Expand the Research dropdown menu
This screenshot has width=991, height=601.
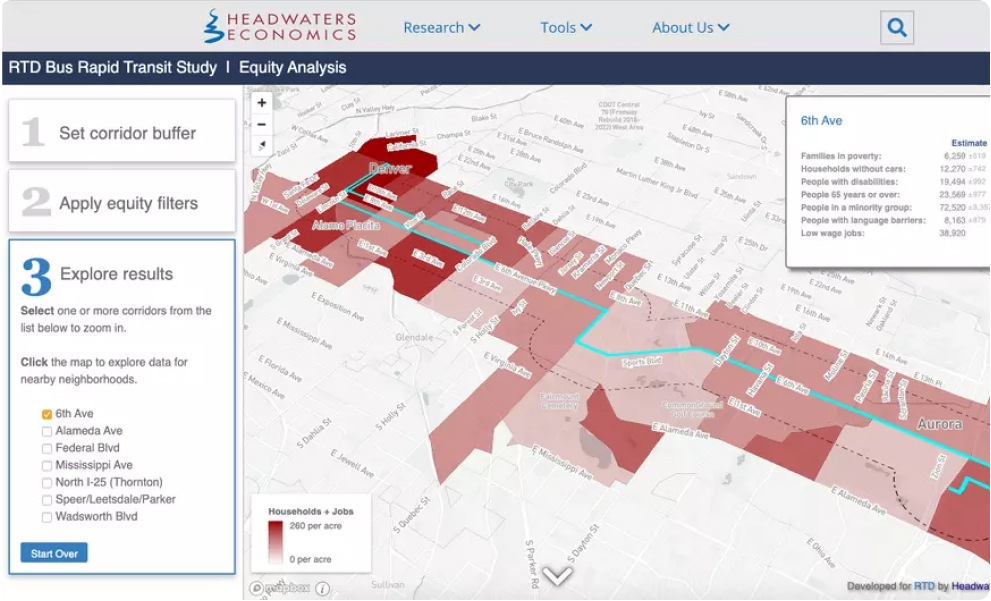tap(441, 28)
